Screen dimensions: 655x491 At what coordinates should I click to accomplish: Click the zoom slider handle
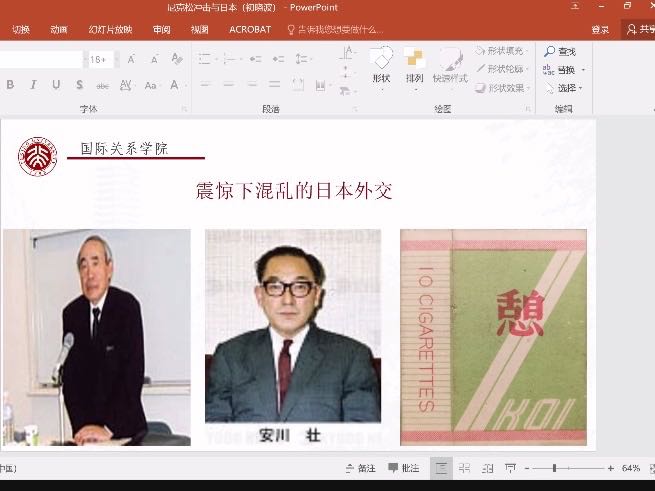(554, 468)
